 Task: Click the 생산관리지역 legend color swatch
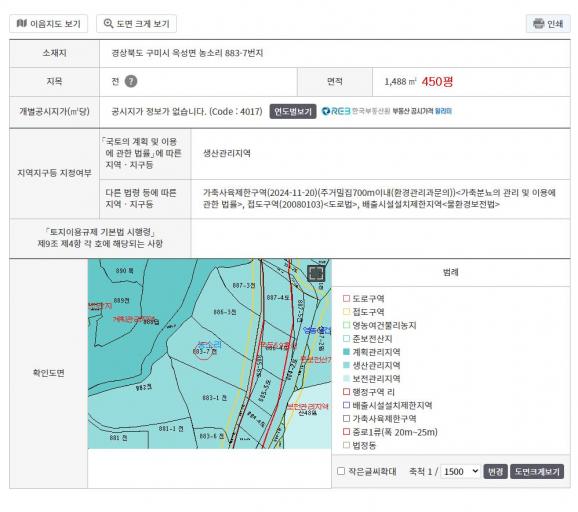[346, 365]
